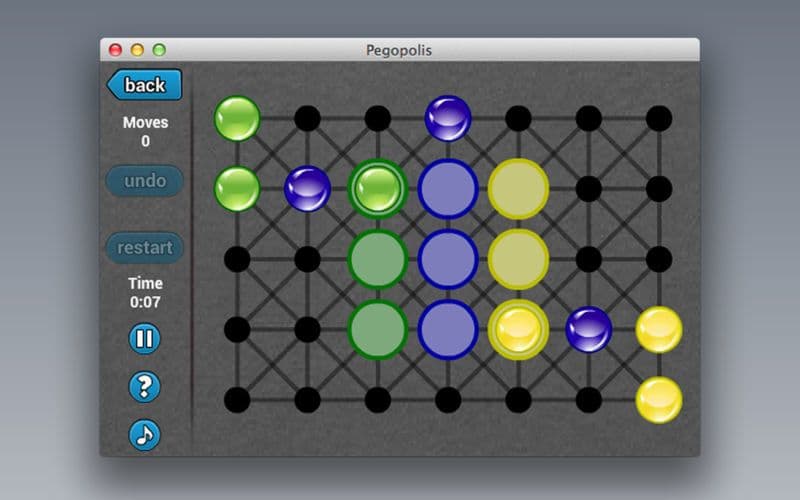This screenshot has height=500, width=800.
Task: Pause the game timer
Action: (x=144, y=338)
